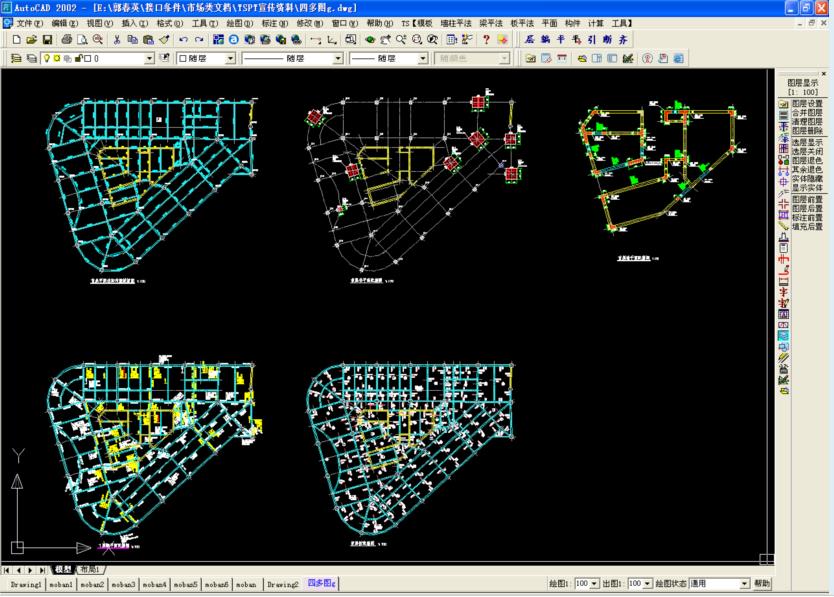Click the Match Properties paintbrush icon
The width and height of the screenshot is (834, 597).
click(164, 39)
